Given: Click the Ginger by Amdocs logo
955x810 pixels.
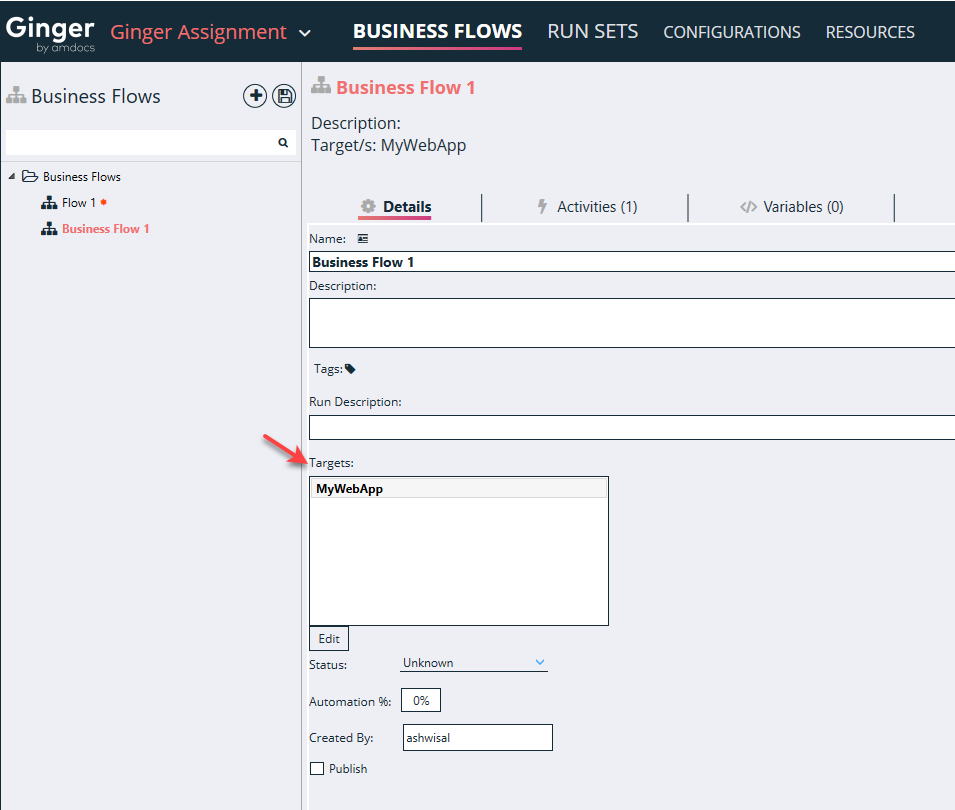Looking at the screenshot, I should (50, 31).
